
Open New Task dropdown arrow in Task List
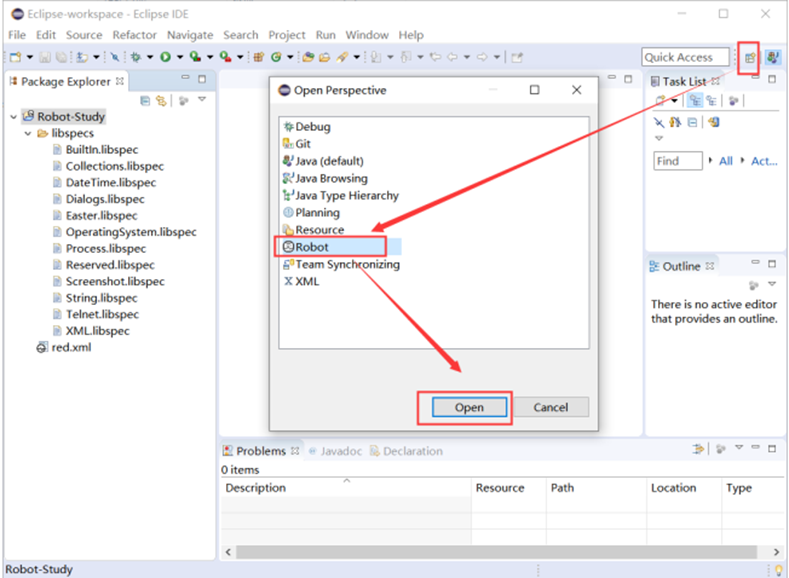click(x=674, y=101)
